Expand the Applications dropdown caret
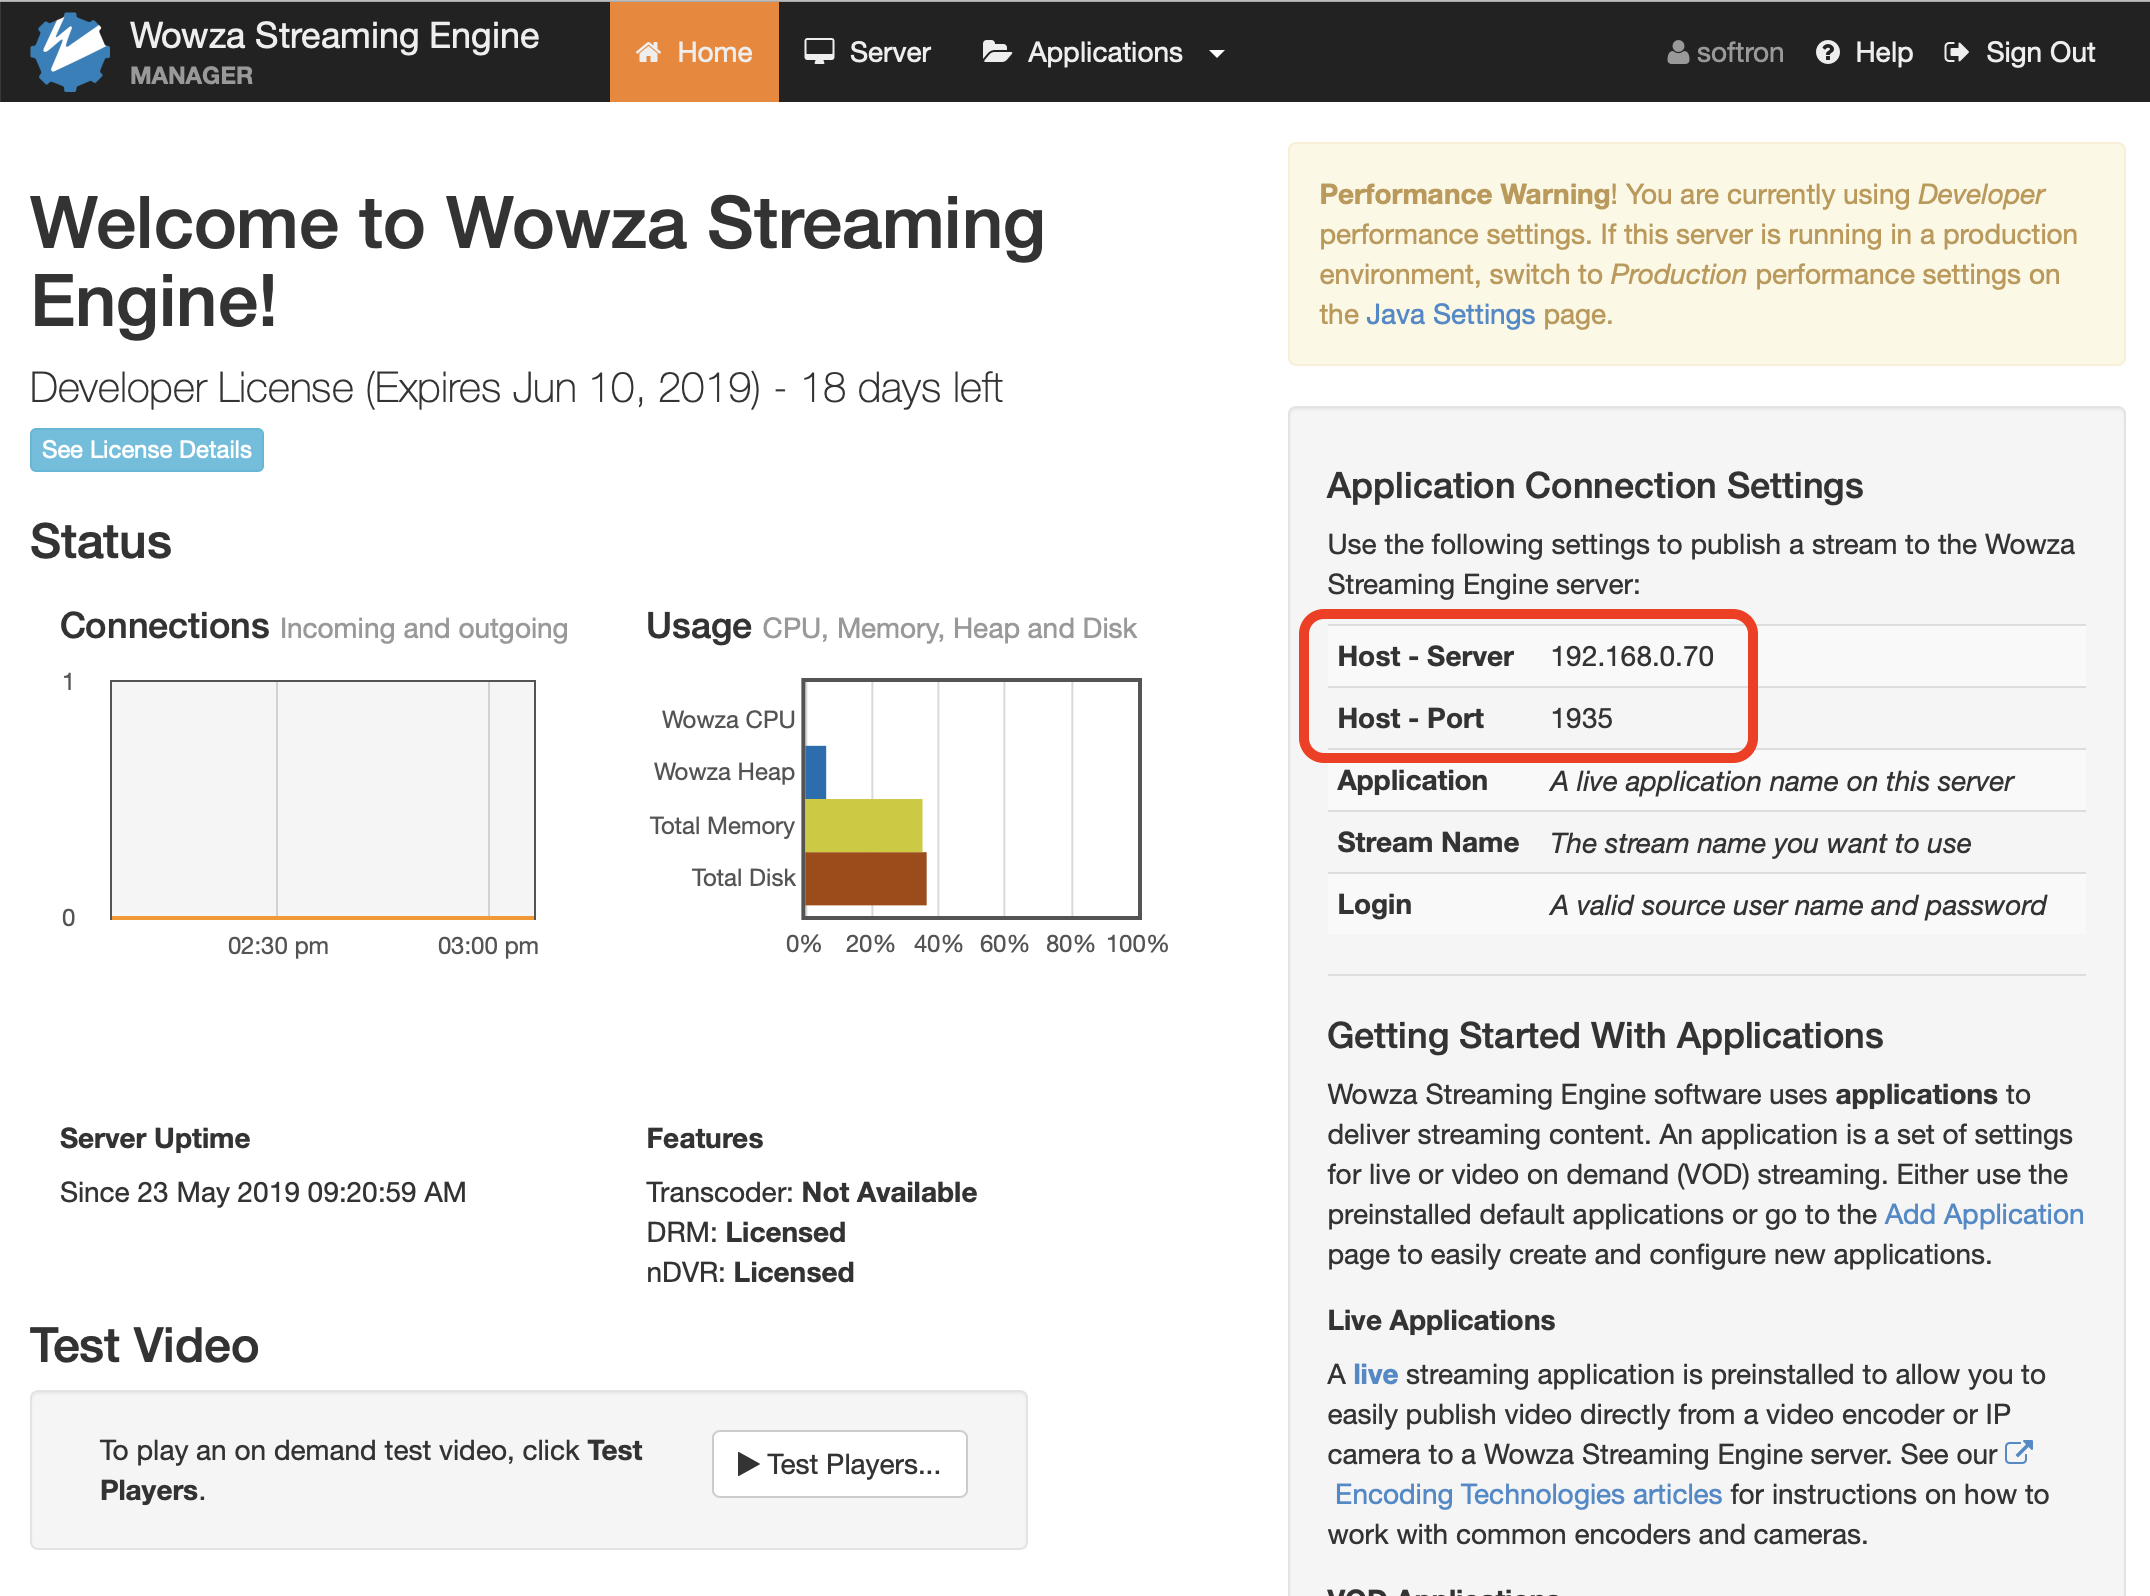 1217,54
